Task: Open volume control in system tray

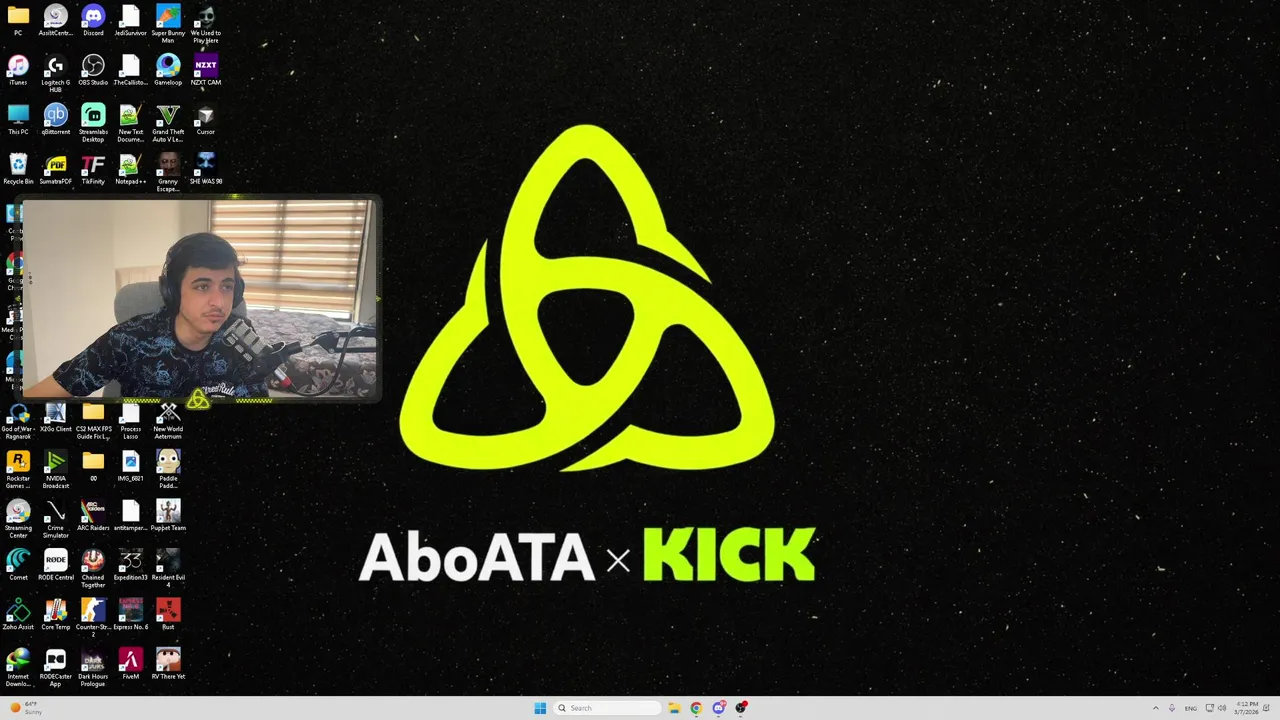Action: click(x=1222, y=708)
